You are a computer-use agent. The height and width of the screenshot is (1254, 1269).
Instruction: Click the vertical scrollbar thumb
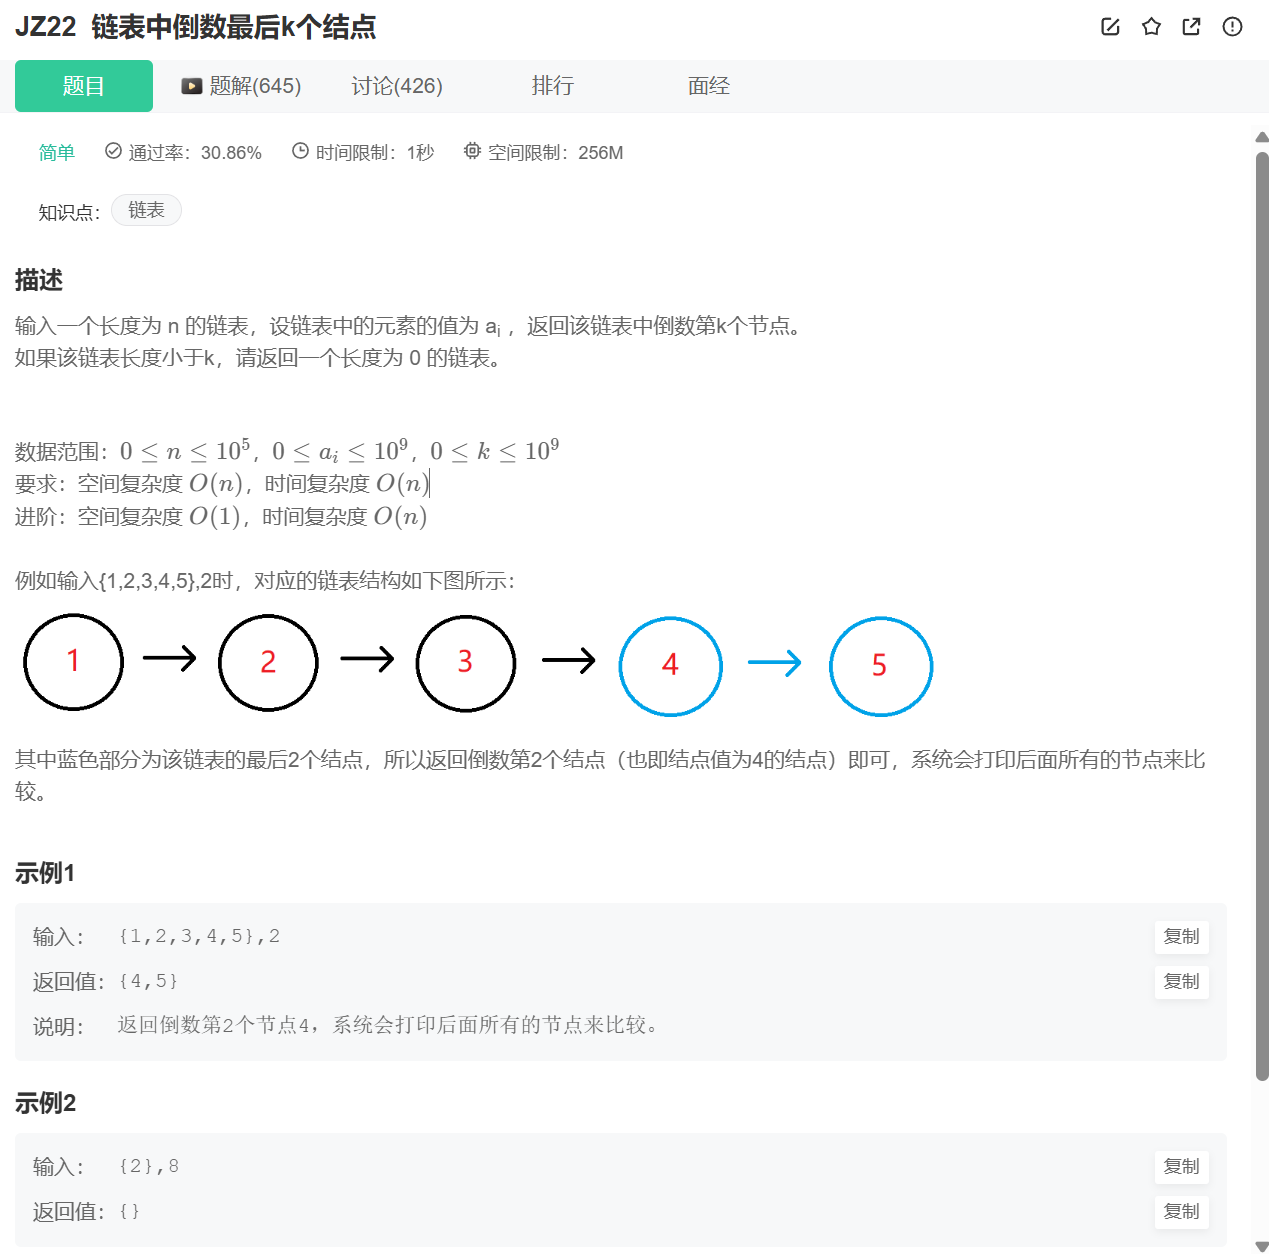pos(1262,615)
